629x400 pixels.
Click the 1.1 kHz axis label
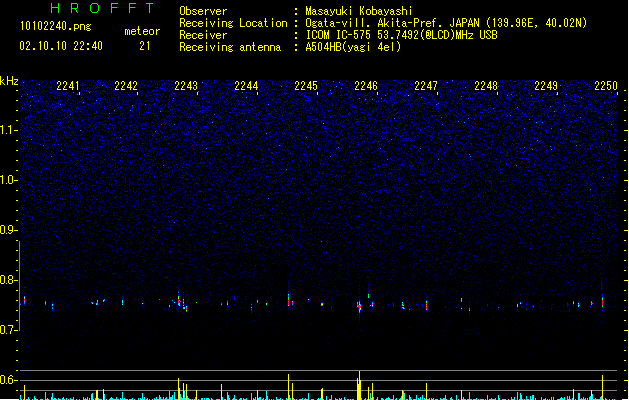tap(9, 130)
